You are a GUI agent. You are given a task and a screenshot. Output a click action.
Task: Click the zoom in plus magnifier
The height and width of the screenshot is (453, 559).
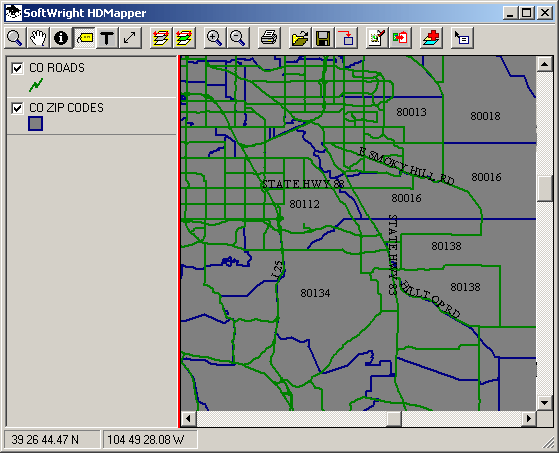(215, 38)
